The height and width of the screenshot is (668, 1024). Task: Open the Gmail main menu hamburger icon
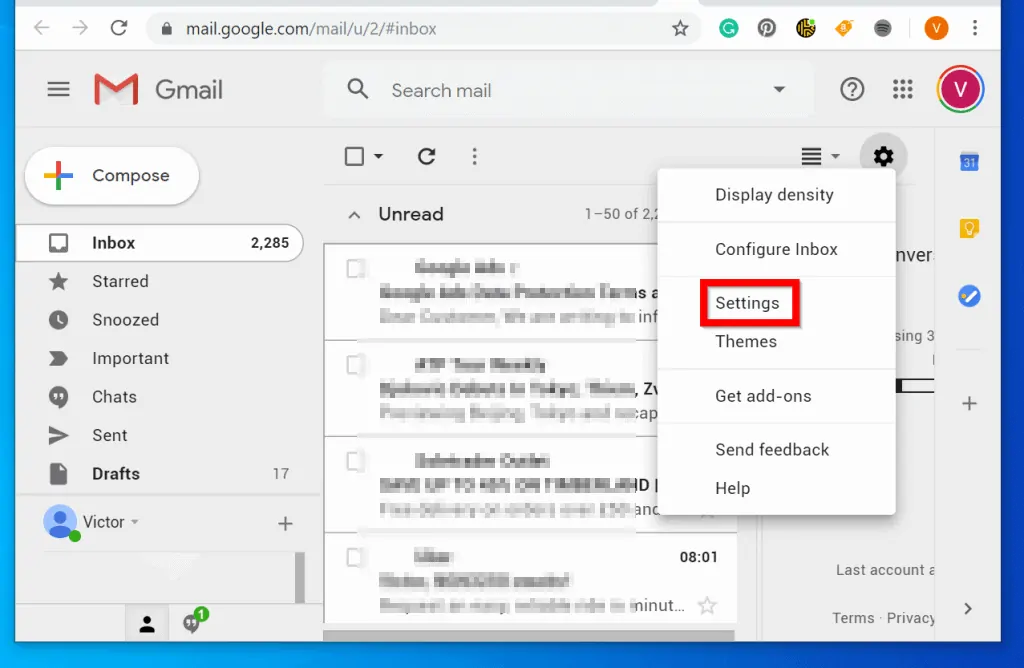(x=59, y=90)
